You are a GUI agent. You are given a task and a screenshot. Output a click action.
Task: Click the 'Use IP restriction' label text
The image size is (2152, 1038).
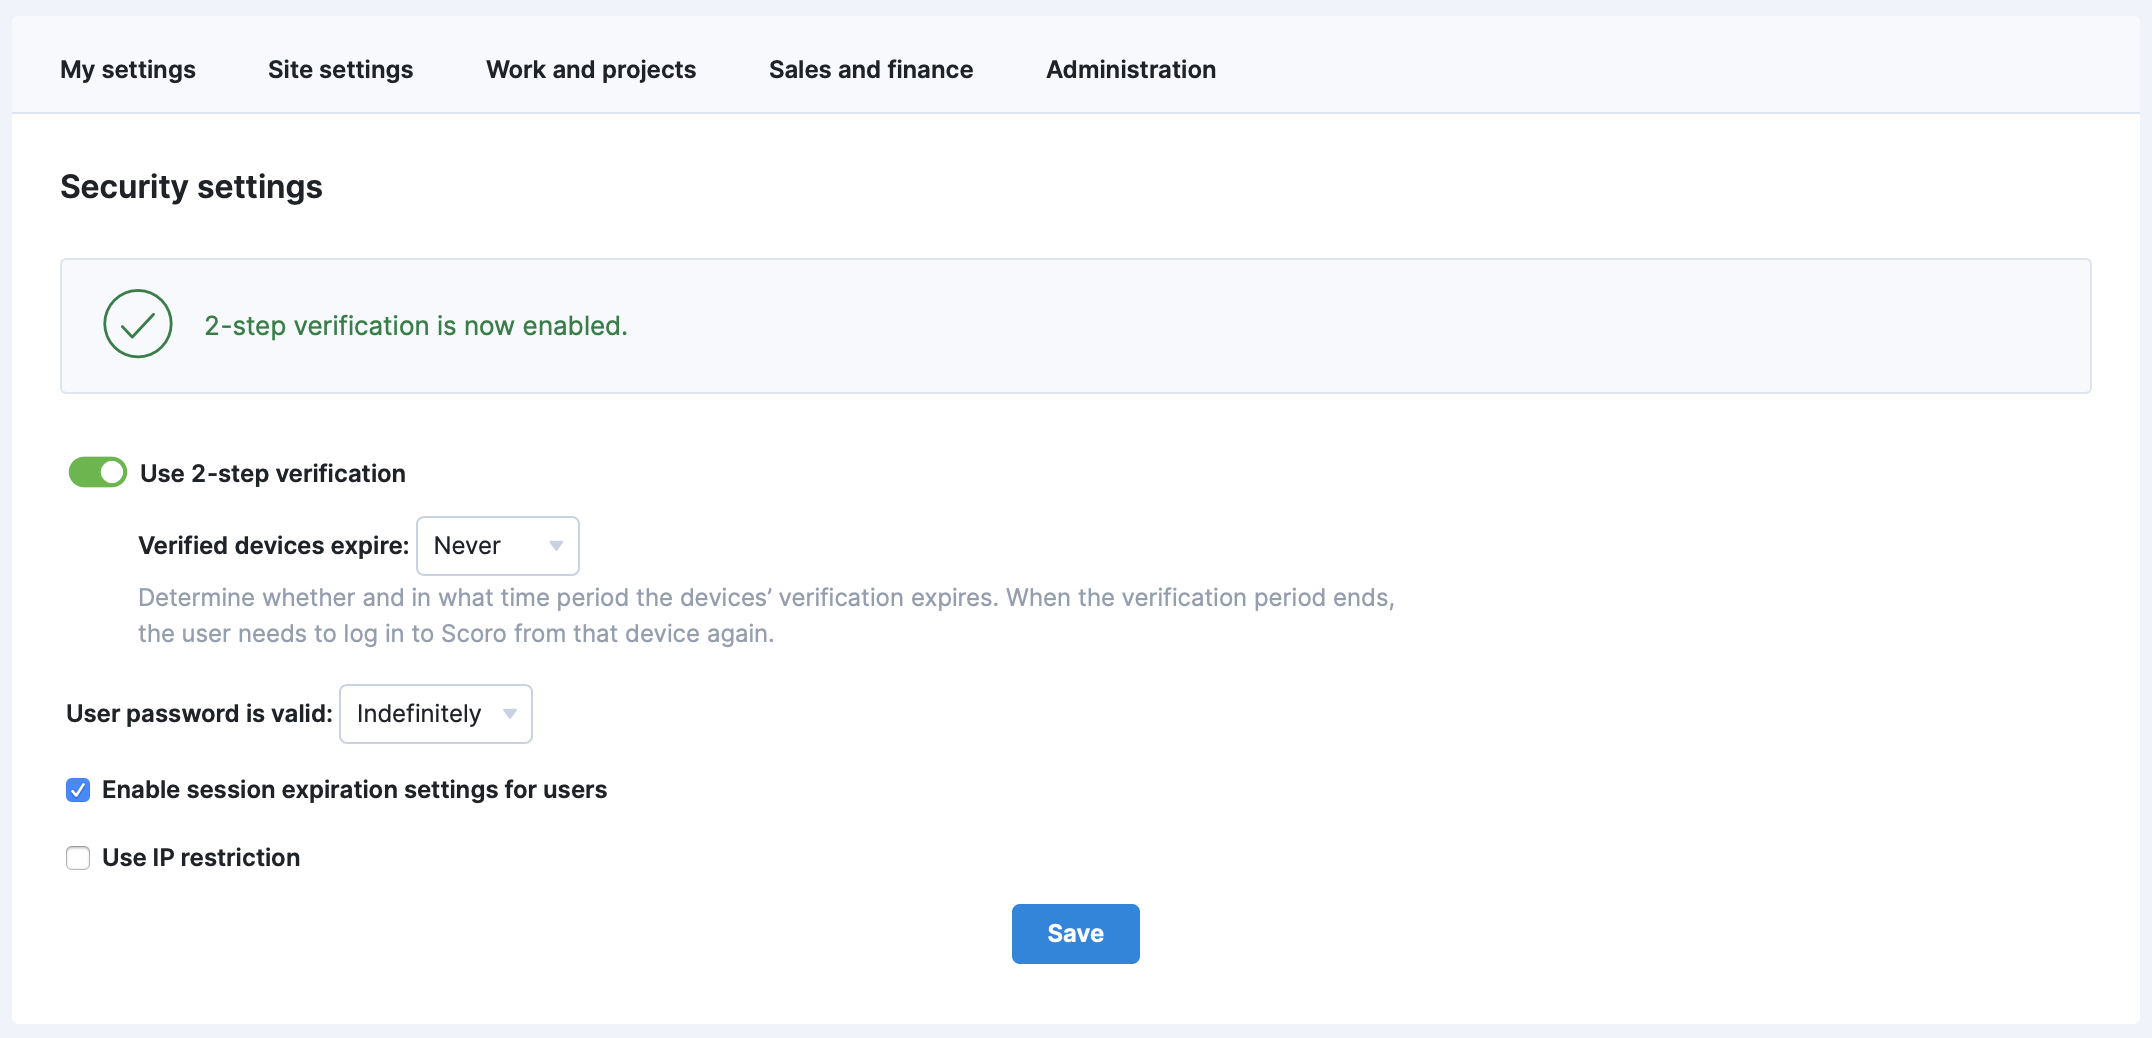coord(201,858)
